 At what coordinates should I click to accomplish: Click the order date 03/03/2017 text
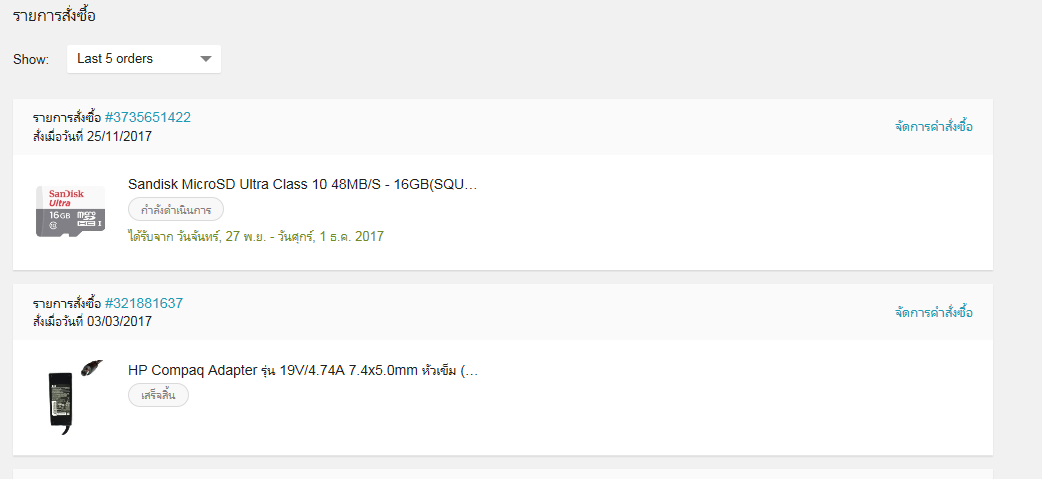point(119,322)
